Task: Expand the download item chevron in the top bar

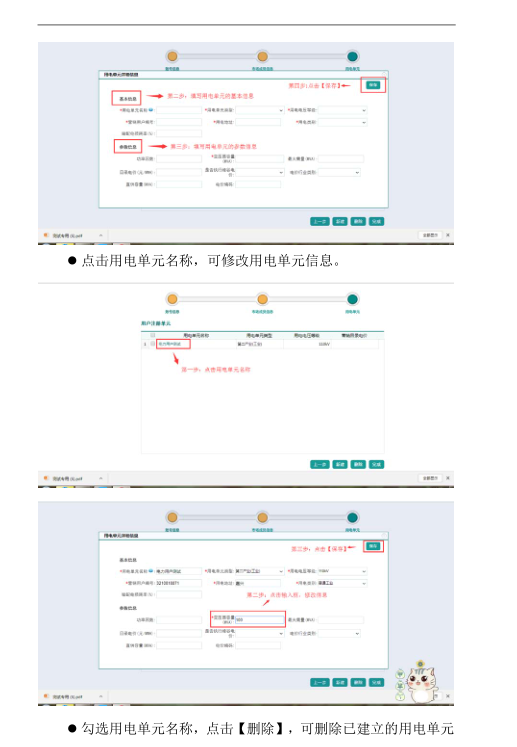Action: coord(101,235)
